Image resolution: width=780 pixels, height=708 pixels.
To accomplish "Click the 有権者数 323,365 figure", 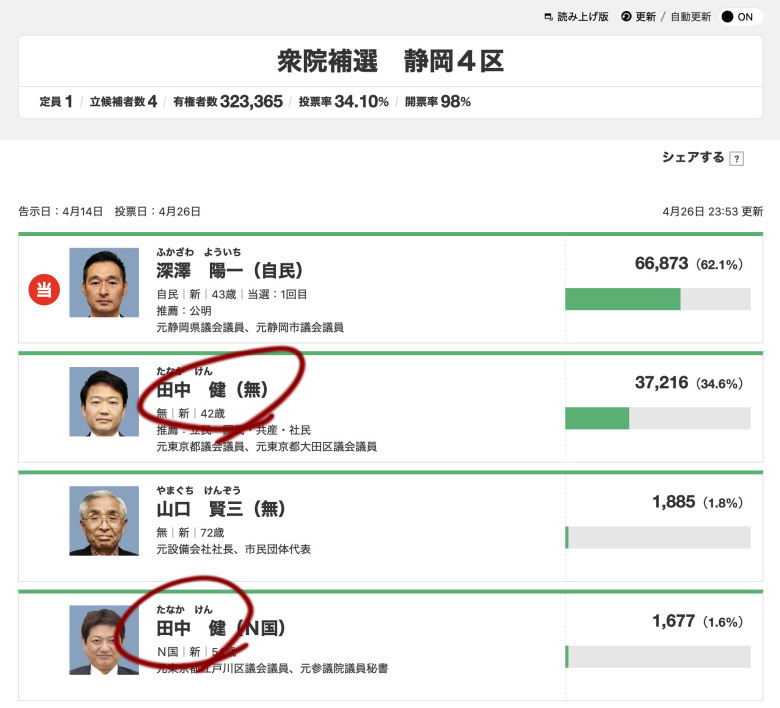I will [228, 101].
